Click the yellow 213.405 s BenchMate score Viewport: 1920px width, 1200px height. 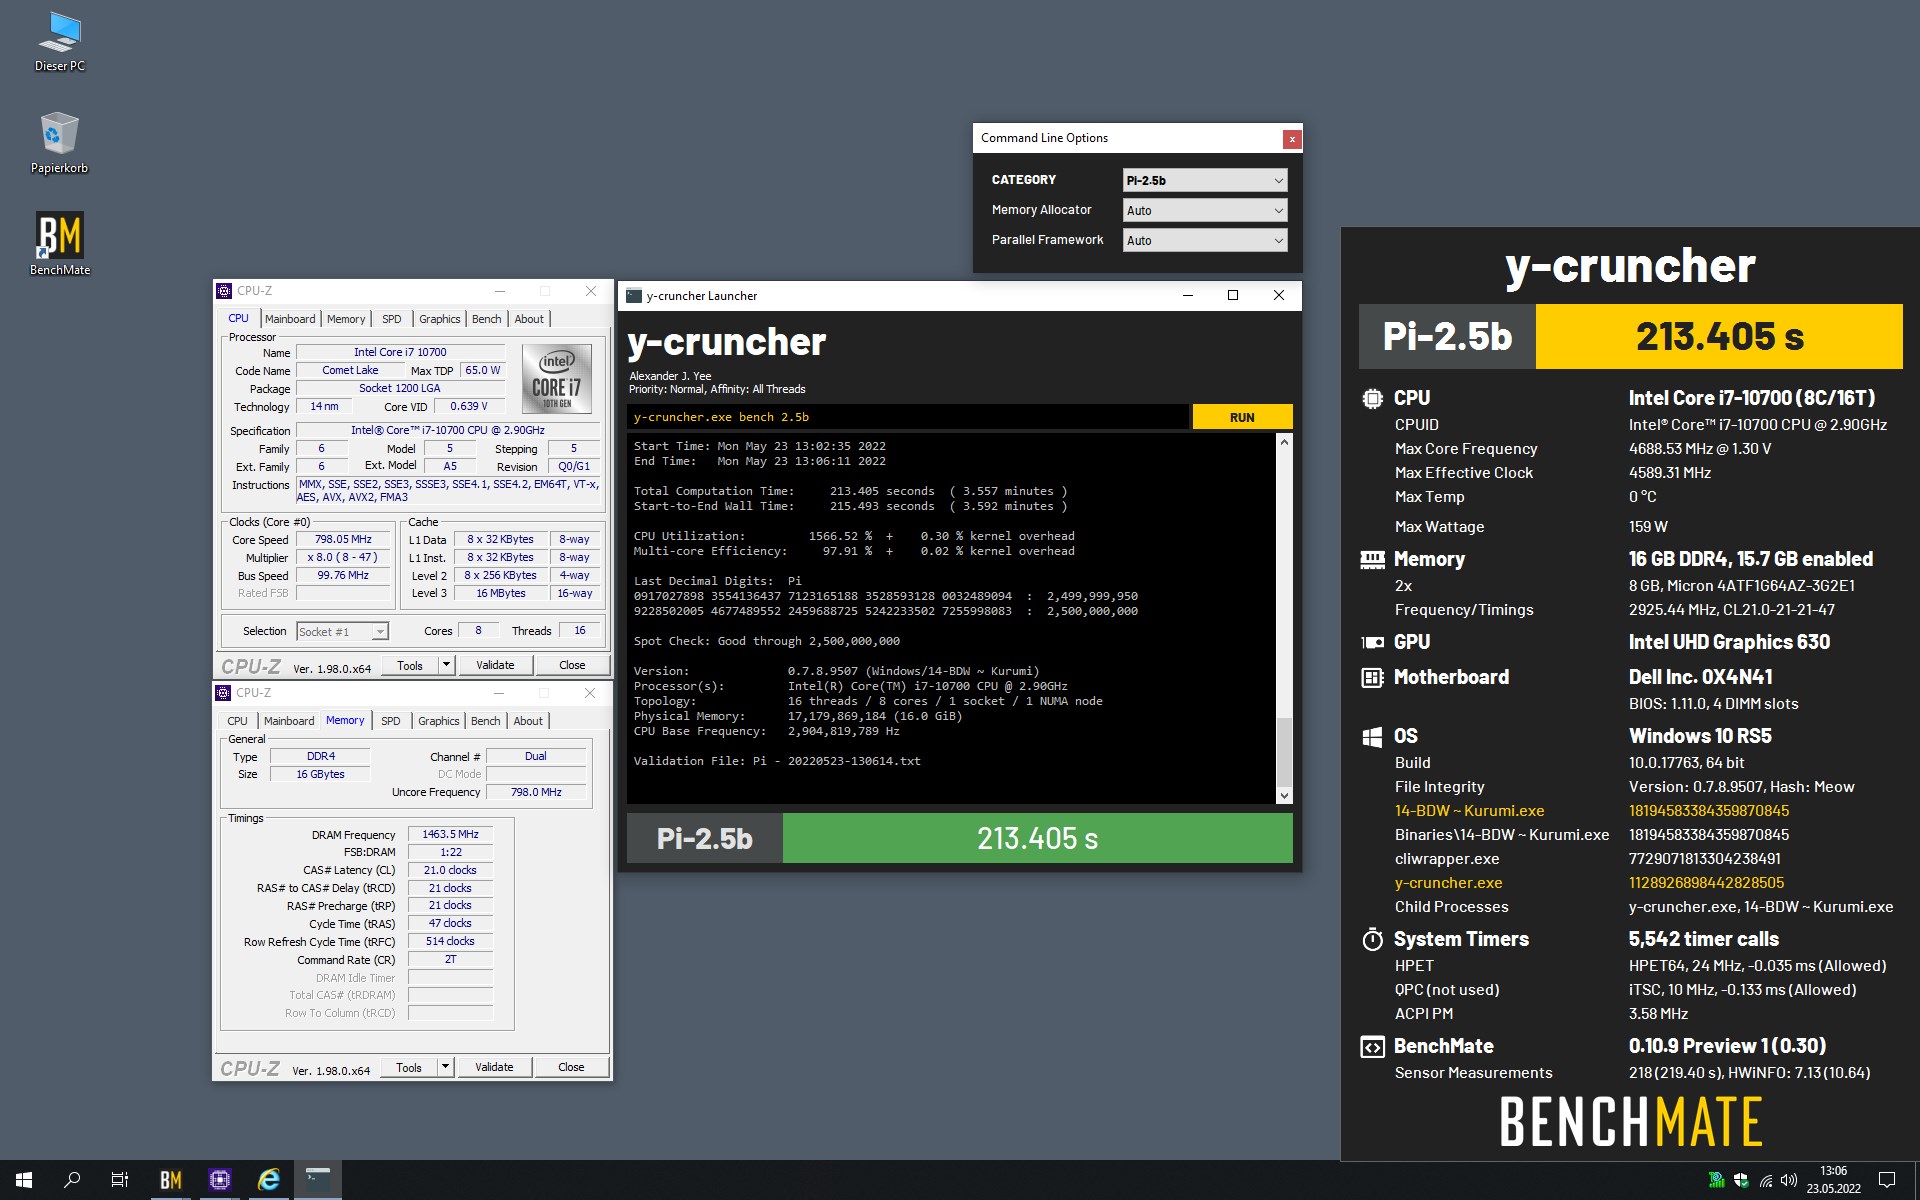click(x=1719, y=337)
